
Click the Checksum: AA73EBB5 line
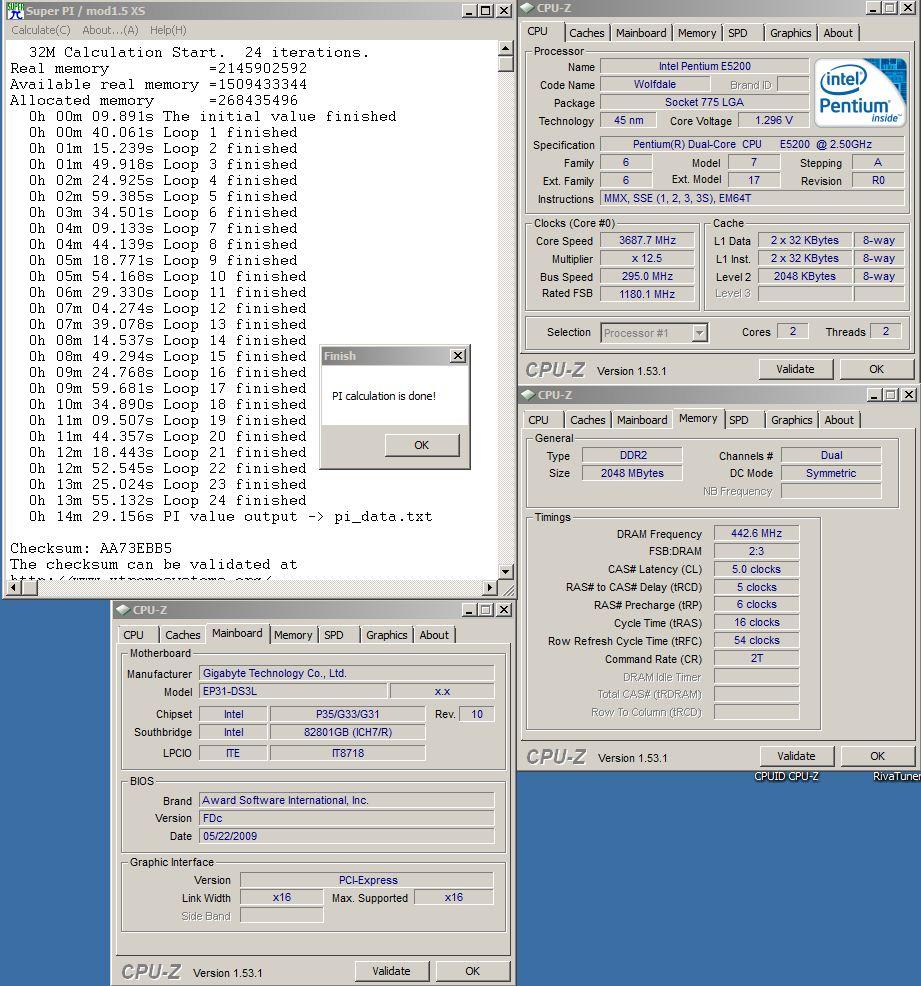pos(91,548)
